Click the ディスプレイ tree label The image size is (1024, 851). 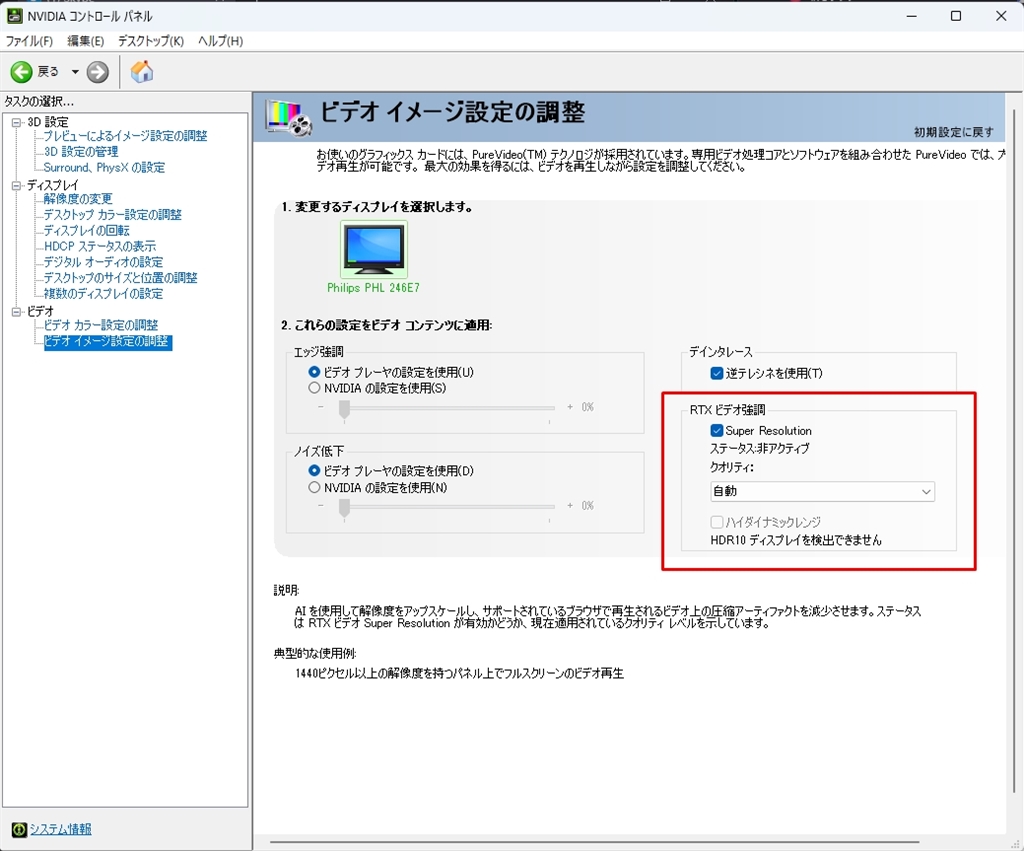[52, 185]
